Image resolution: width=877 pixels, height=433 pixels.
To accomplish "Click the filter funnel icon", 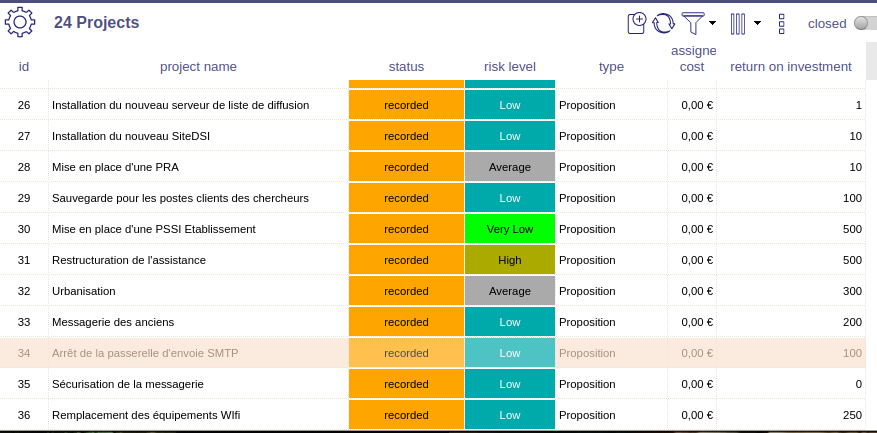I will tap(692, 23).
